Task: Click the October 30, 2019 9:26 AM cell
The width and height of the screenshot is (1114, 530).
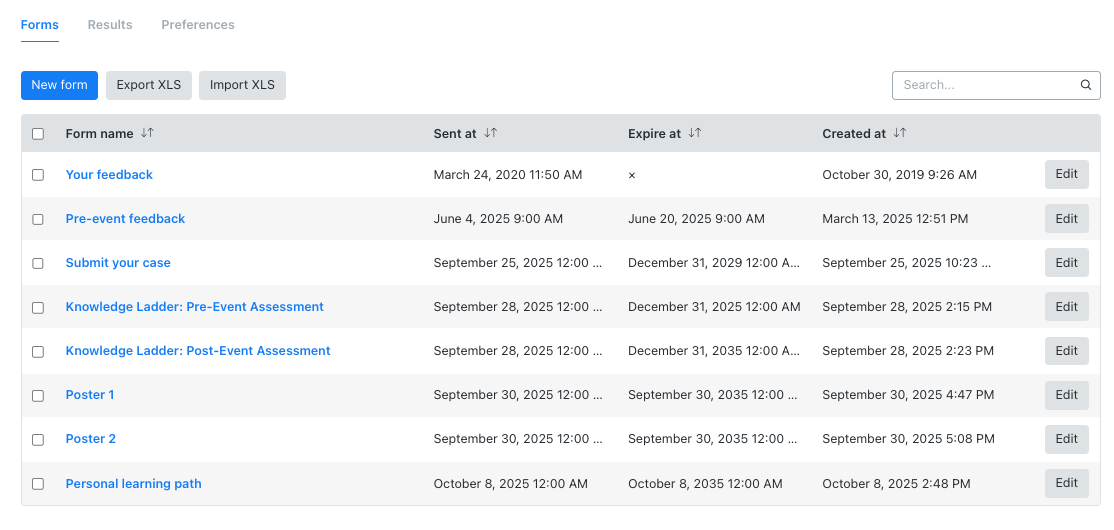Action: 899,175
